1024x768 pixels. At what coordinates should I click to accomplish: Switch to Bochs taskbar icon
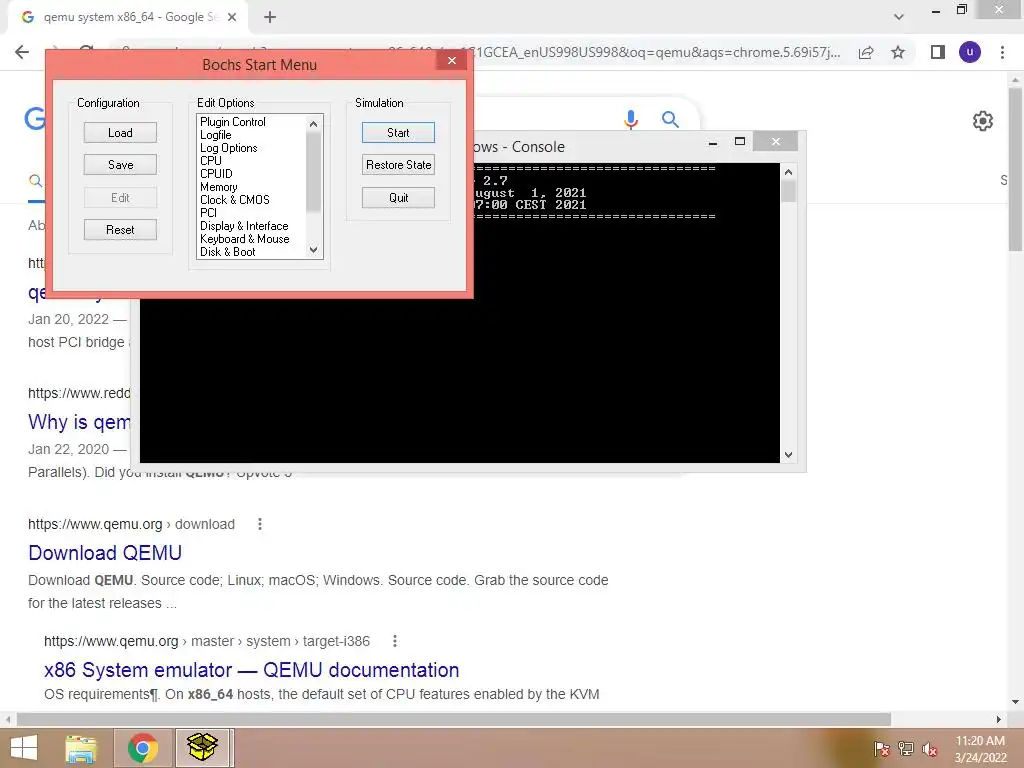point(203,748)
